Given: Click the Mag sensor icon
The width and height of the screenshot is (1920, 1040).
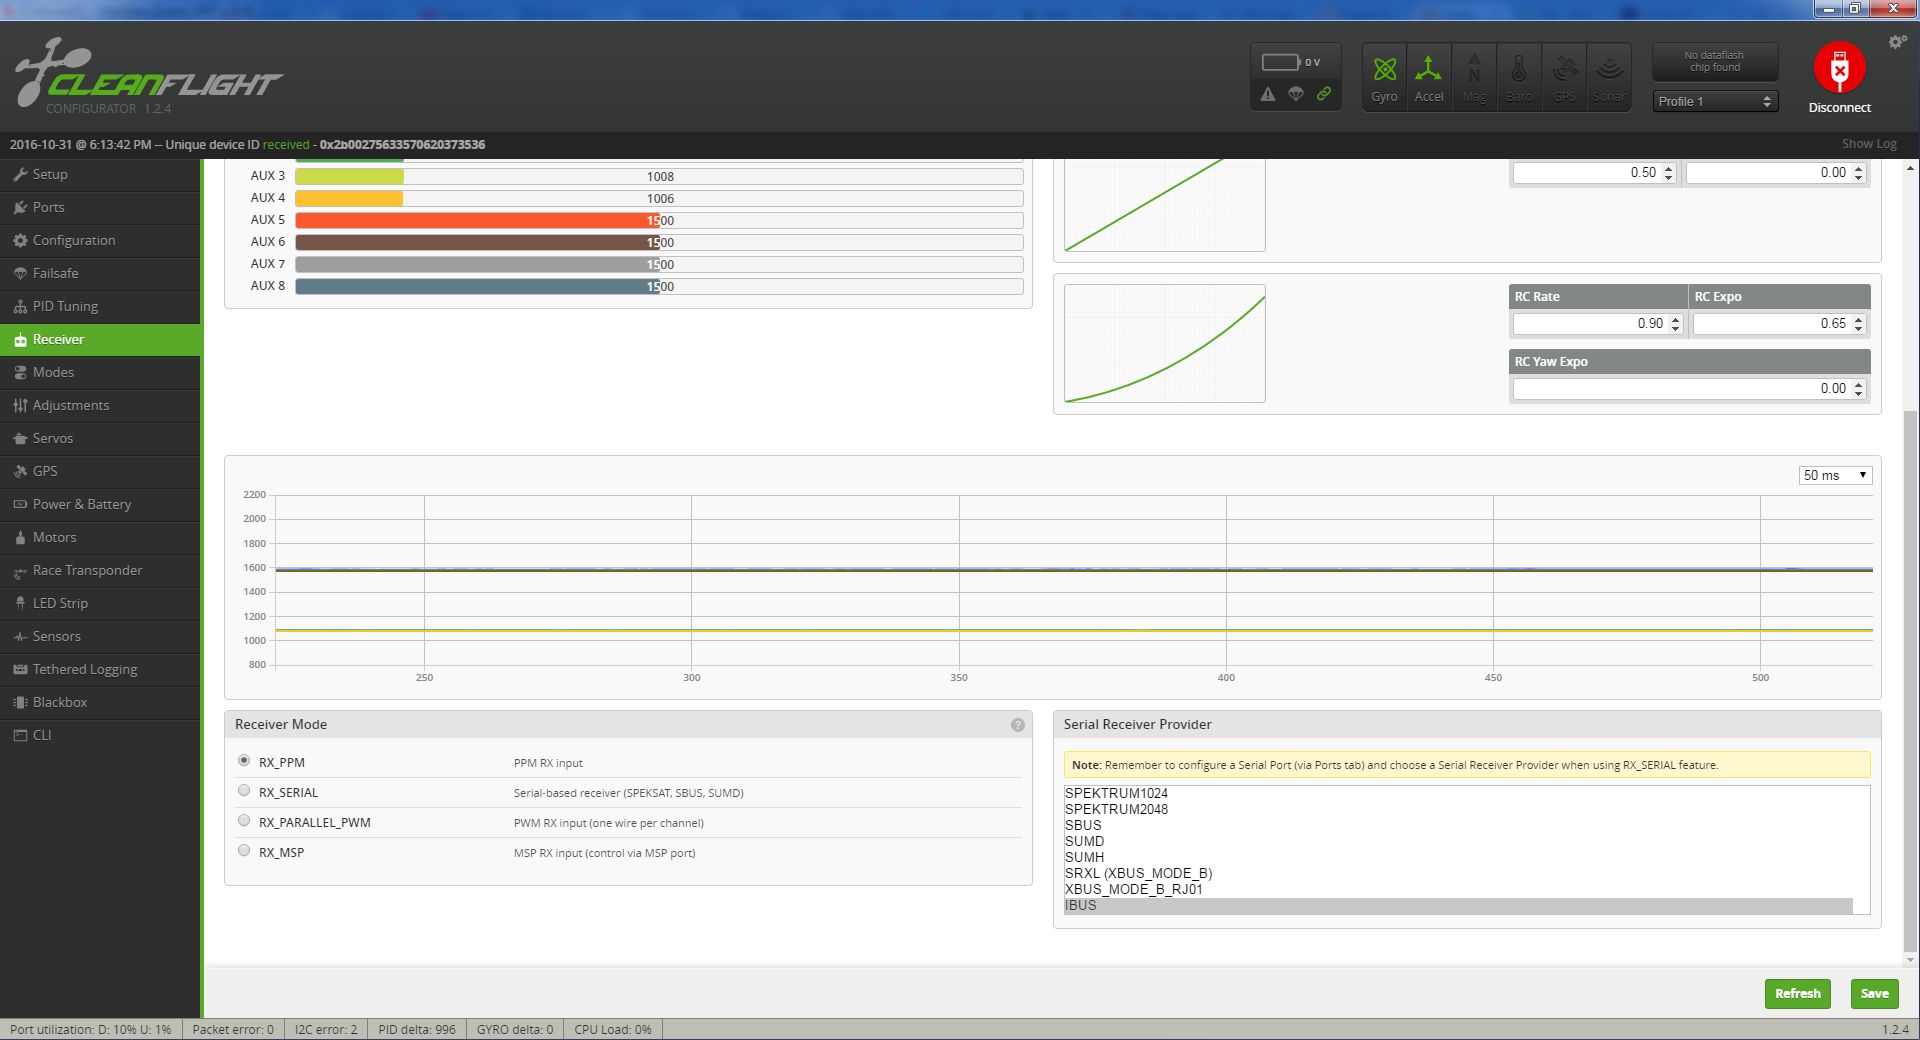Looking at the screenshot, I should point(1474,77).
